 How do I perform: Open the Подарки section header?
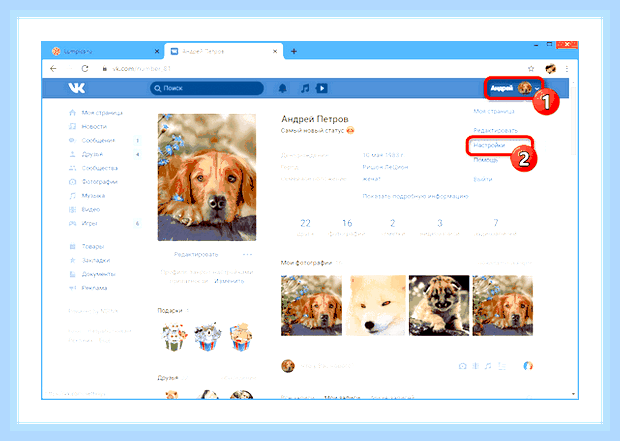pyautogui.click(x=170, y=311)
